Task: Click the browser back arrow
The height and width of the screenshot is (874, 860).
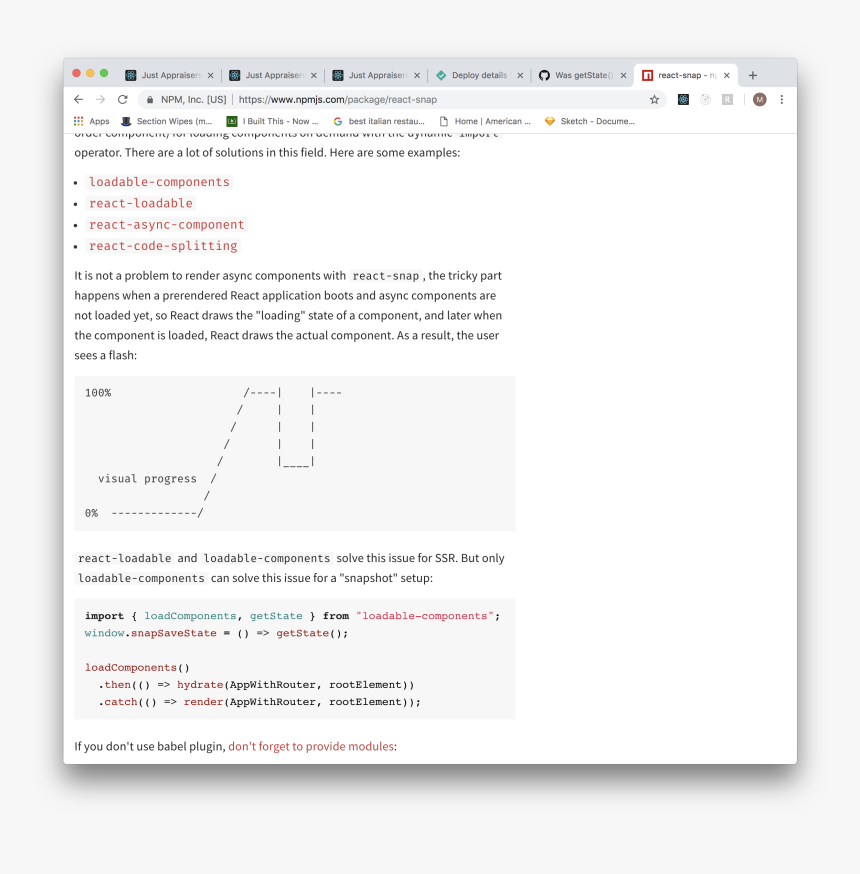Action: point(79,100)
